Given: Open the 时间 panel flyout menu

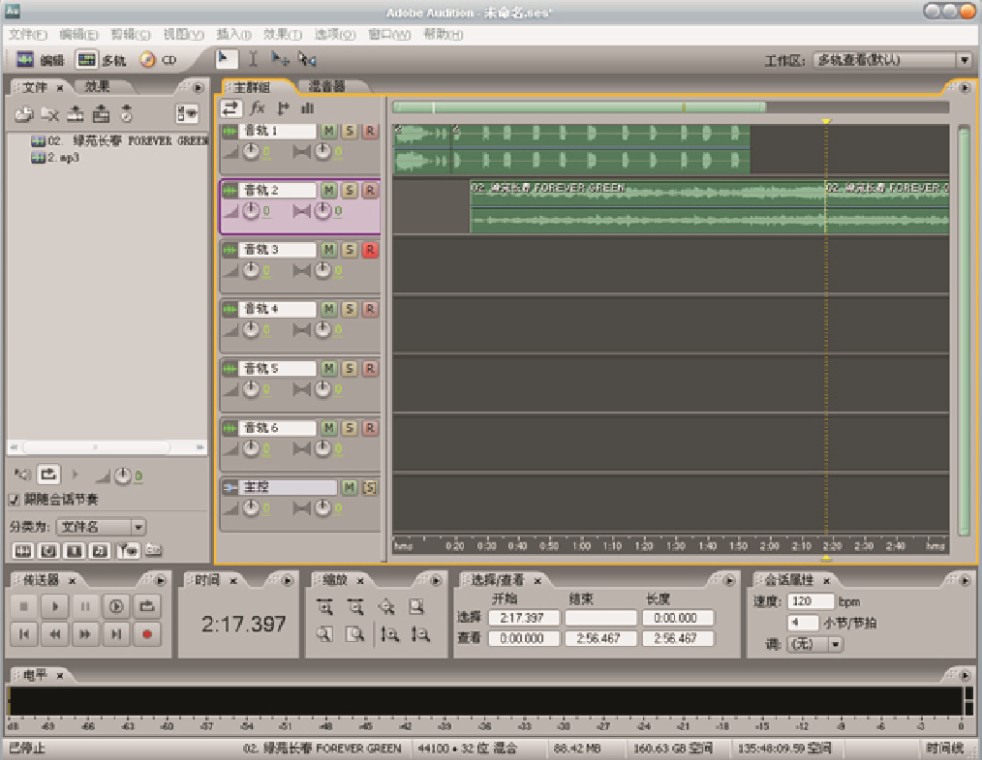Looking at the screenshot, I should [287, 580].
